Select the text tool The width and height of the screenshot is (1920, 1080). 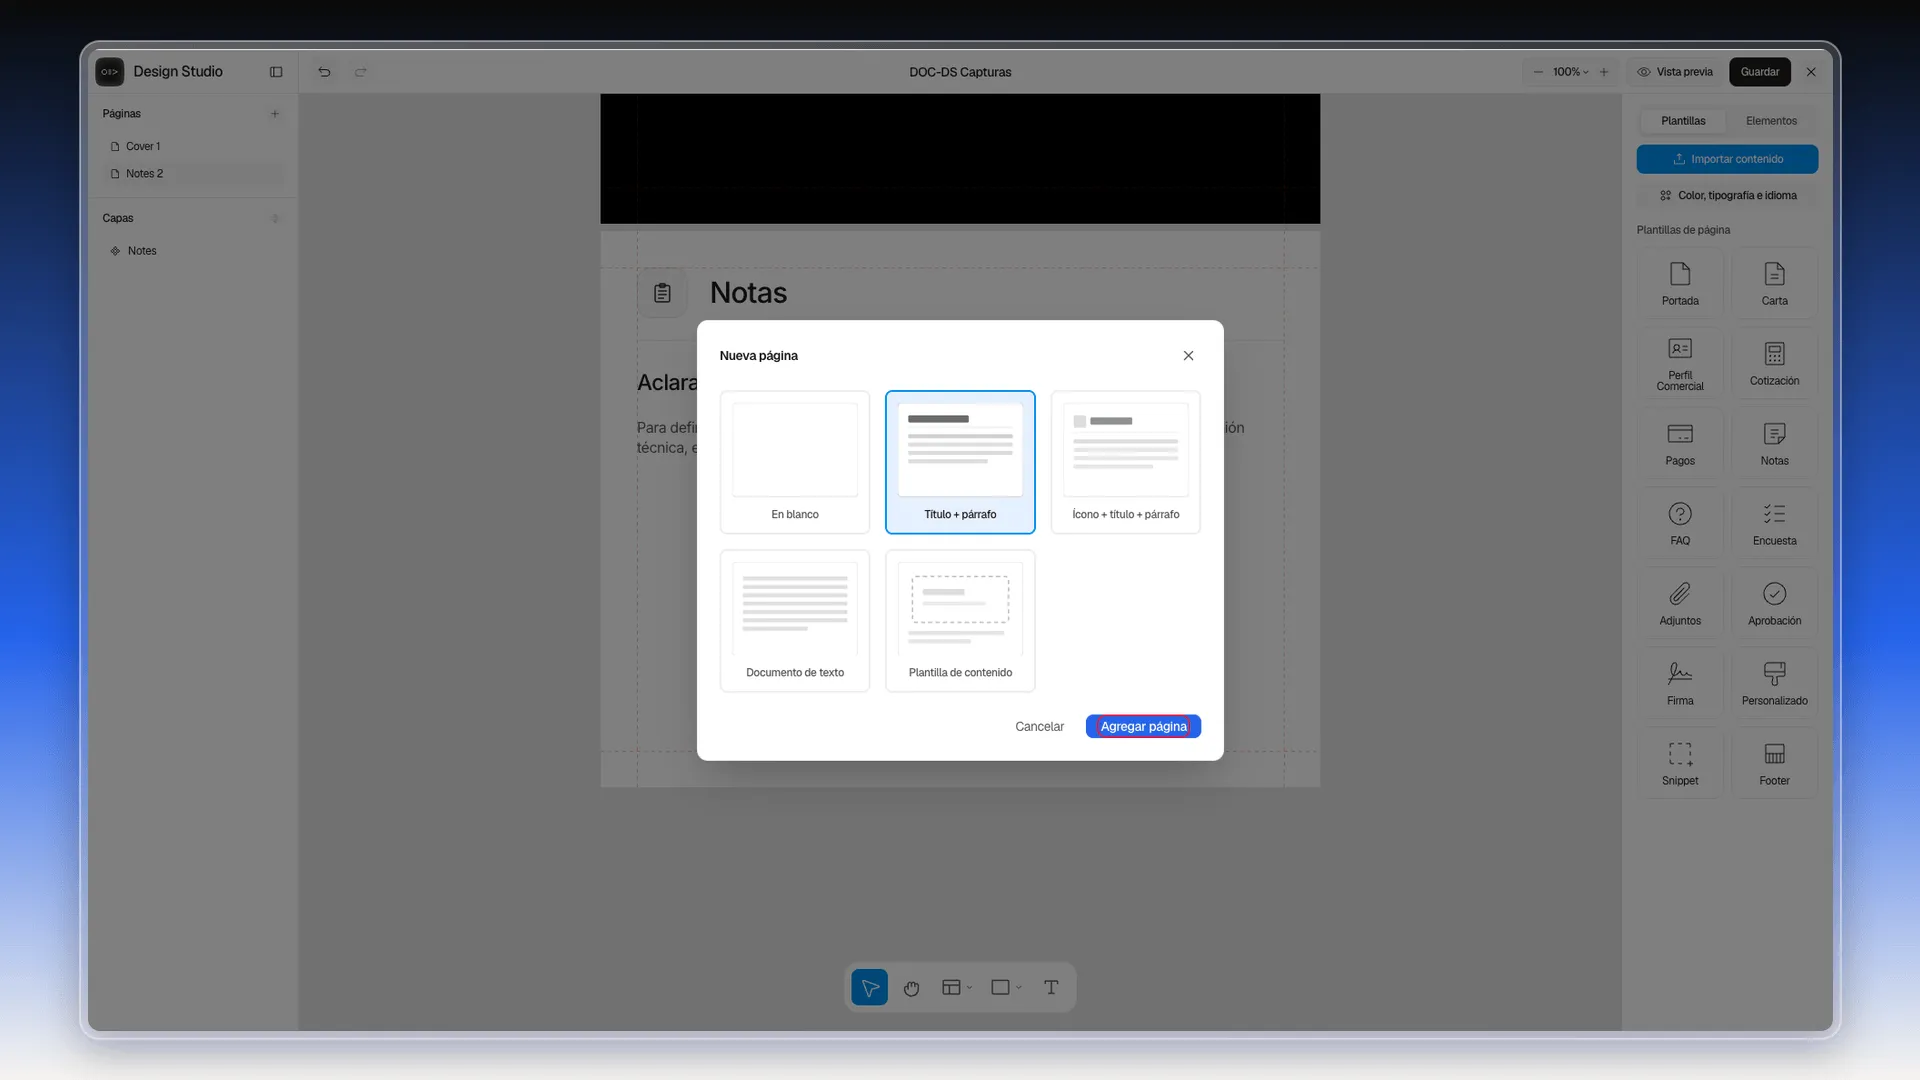pos(1051,988)
